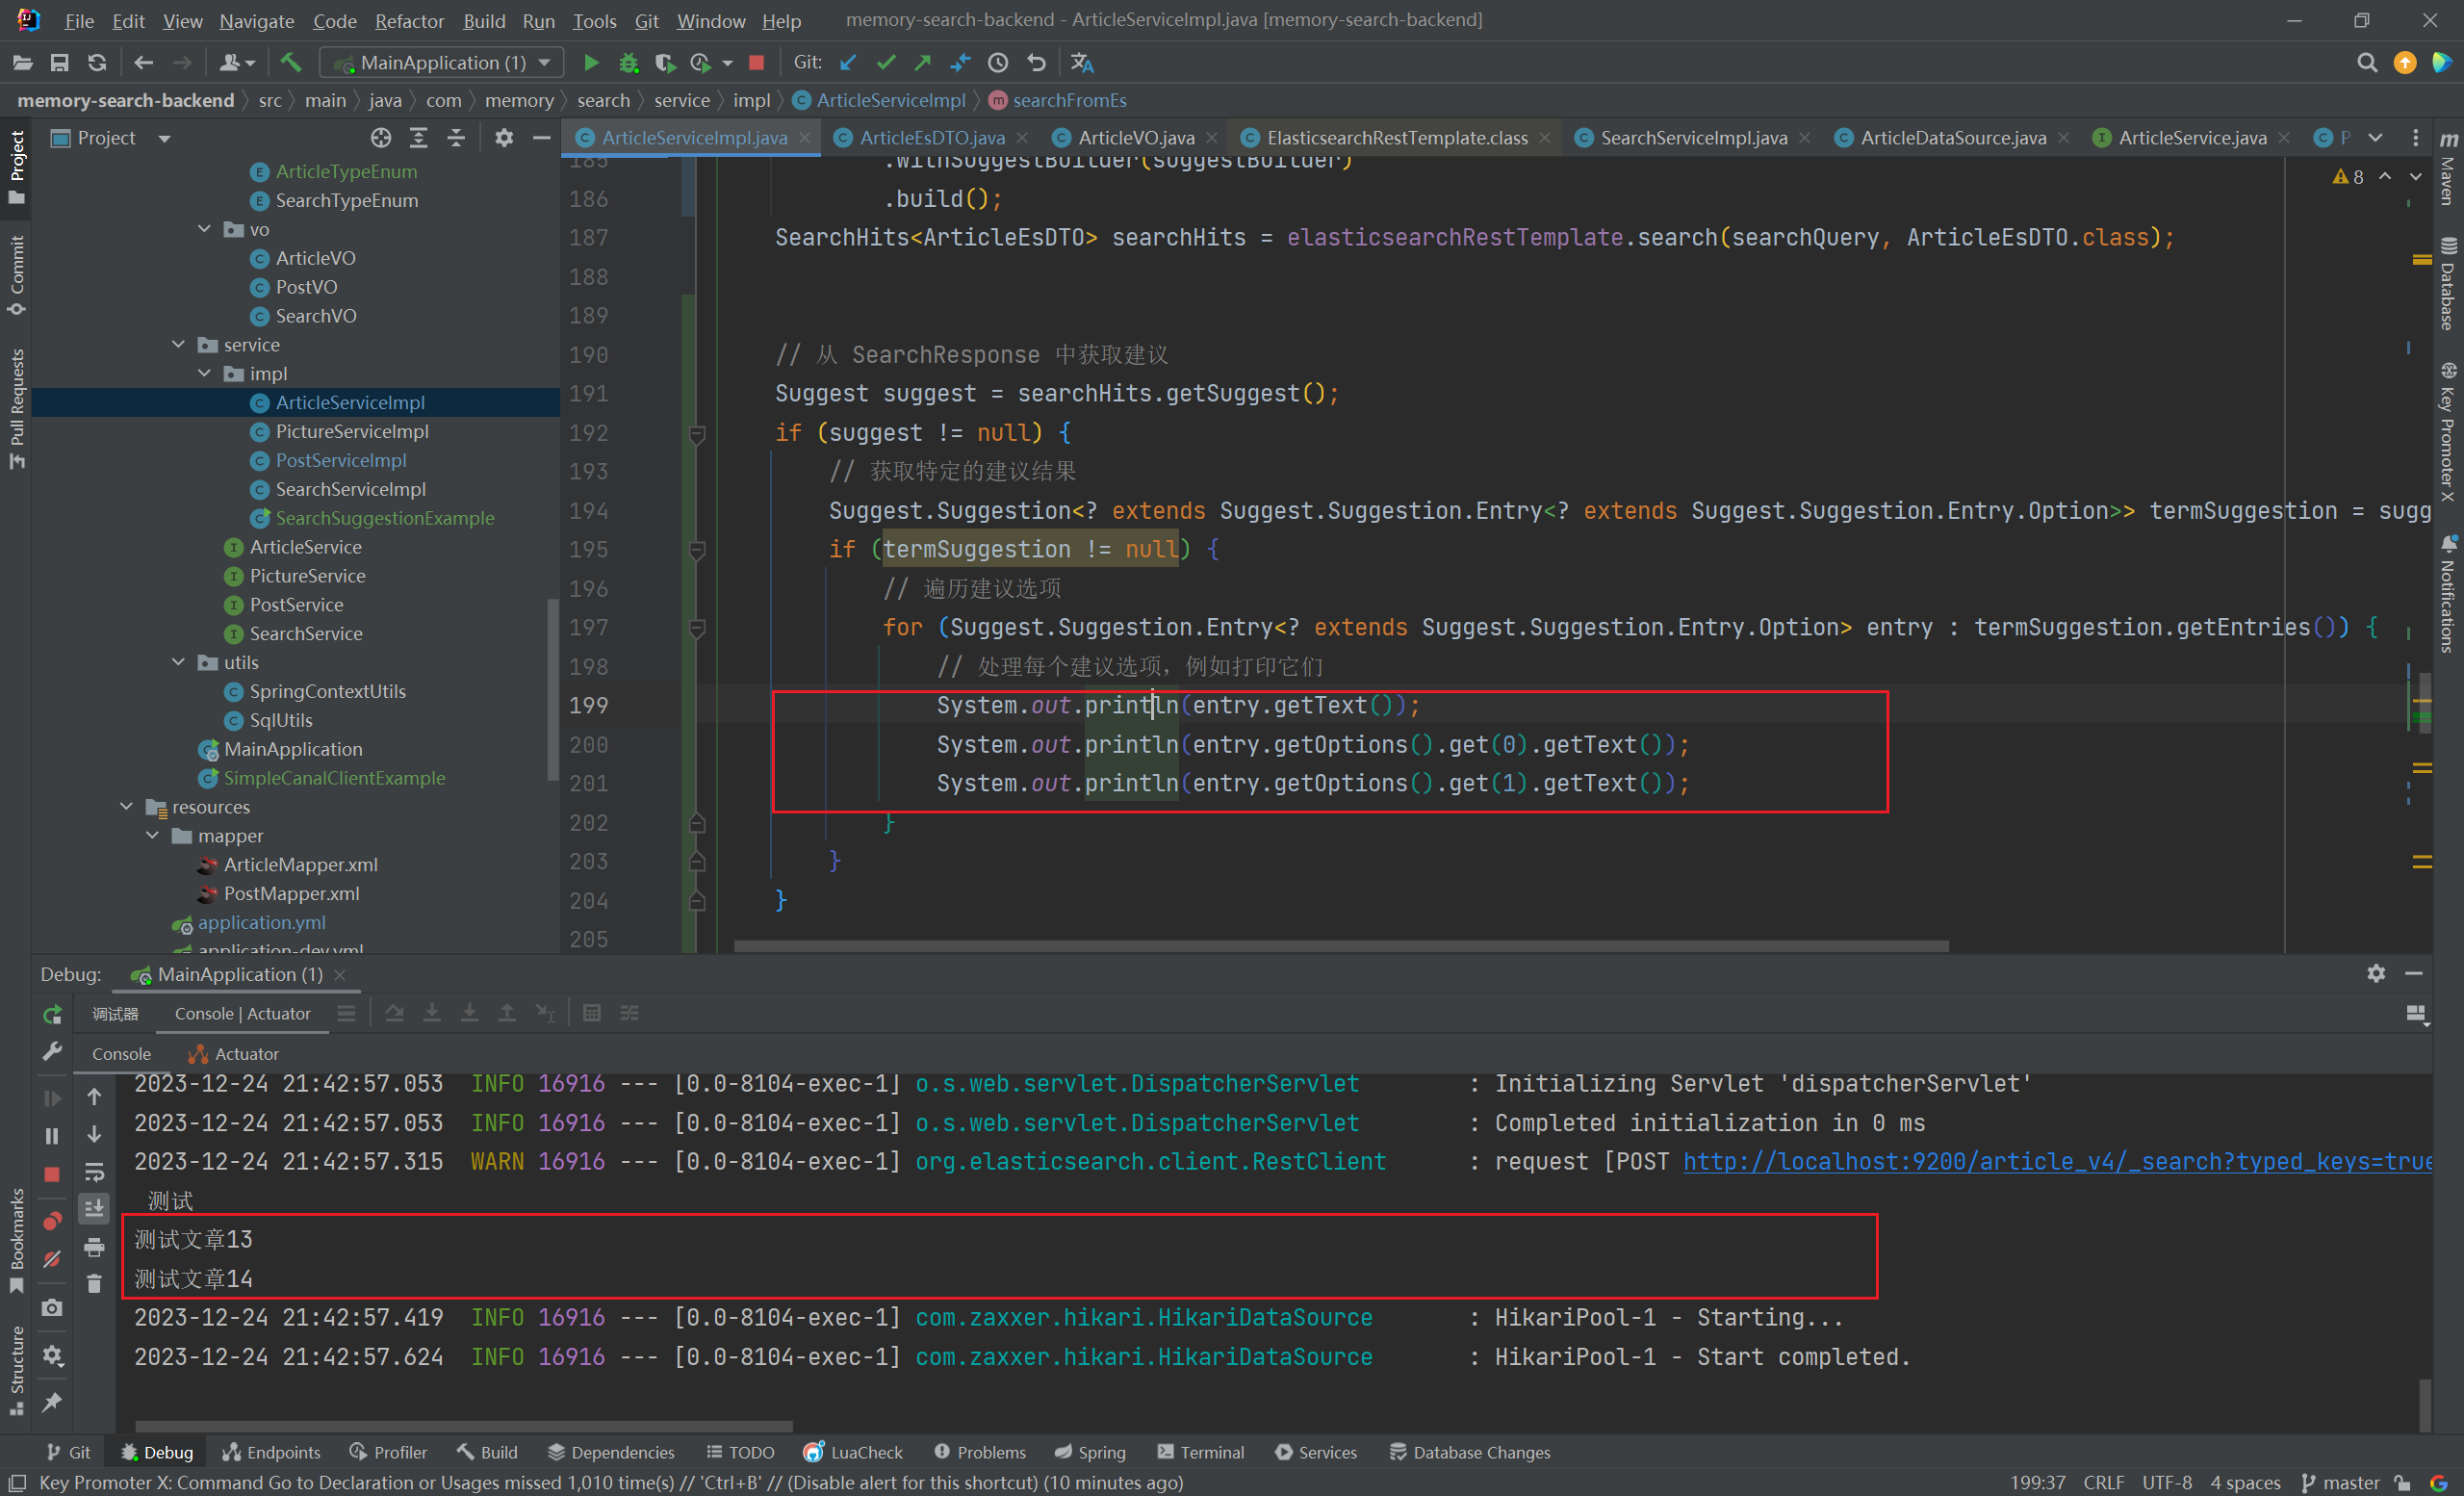This screenshot has width=2464, height=1496.
Task: Print console output with printer icon
Action: pyautogui.click(x=94, y=1247)
